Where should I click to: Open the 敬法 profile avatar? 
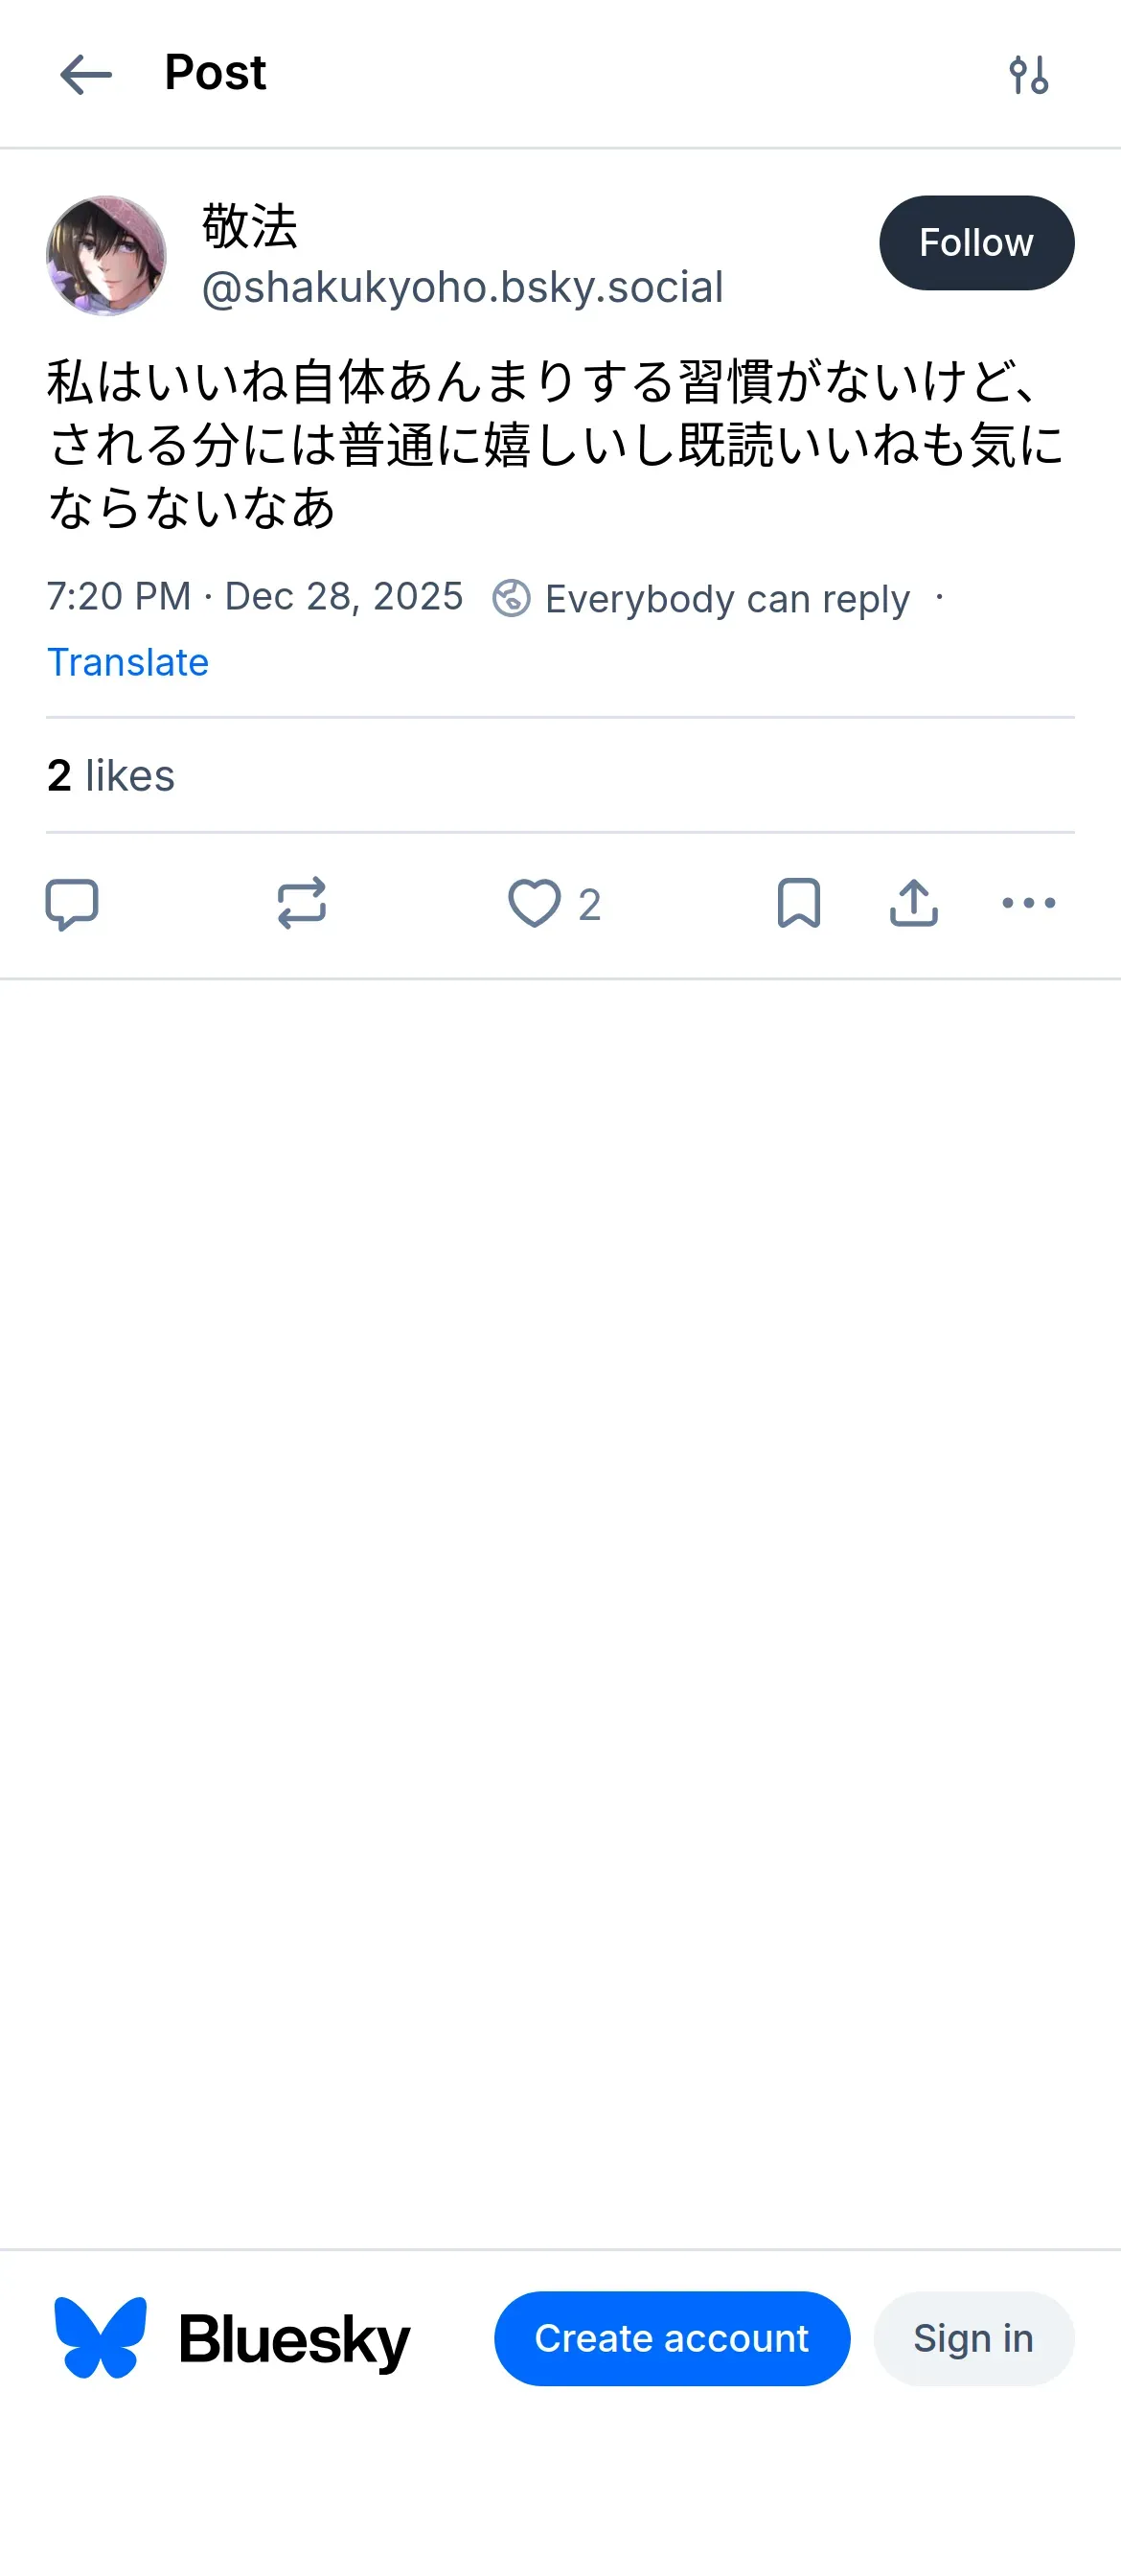click(x=106, y=256)
